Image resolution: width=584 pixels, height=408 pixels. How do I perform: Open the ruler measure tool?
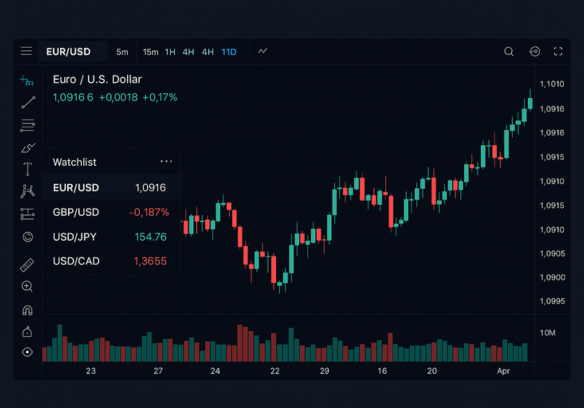click(x=27, y=265)
